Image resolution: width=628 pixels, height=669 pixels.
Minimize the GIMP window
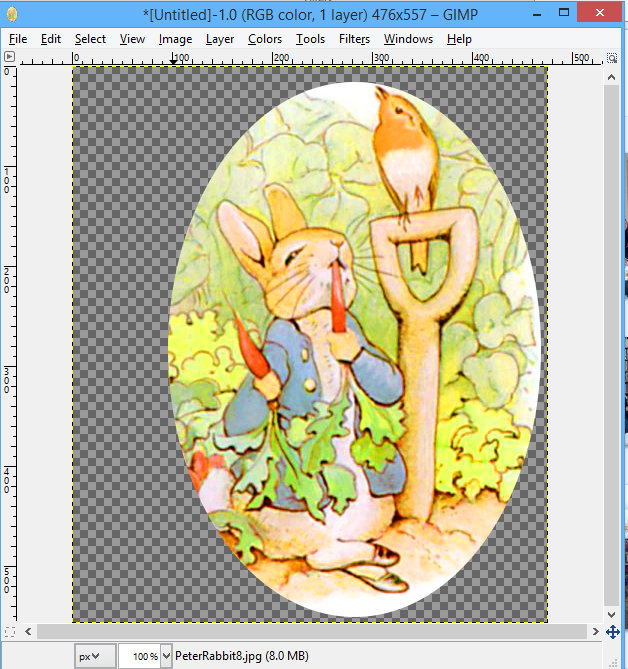click(538, 15)
